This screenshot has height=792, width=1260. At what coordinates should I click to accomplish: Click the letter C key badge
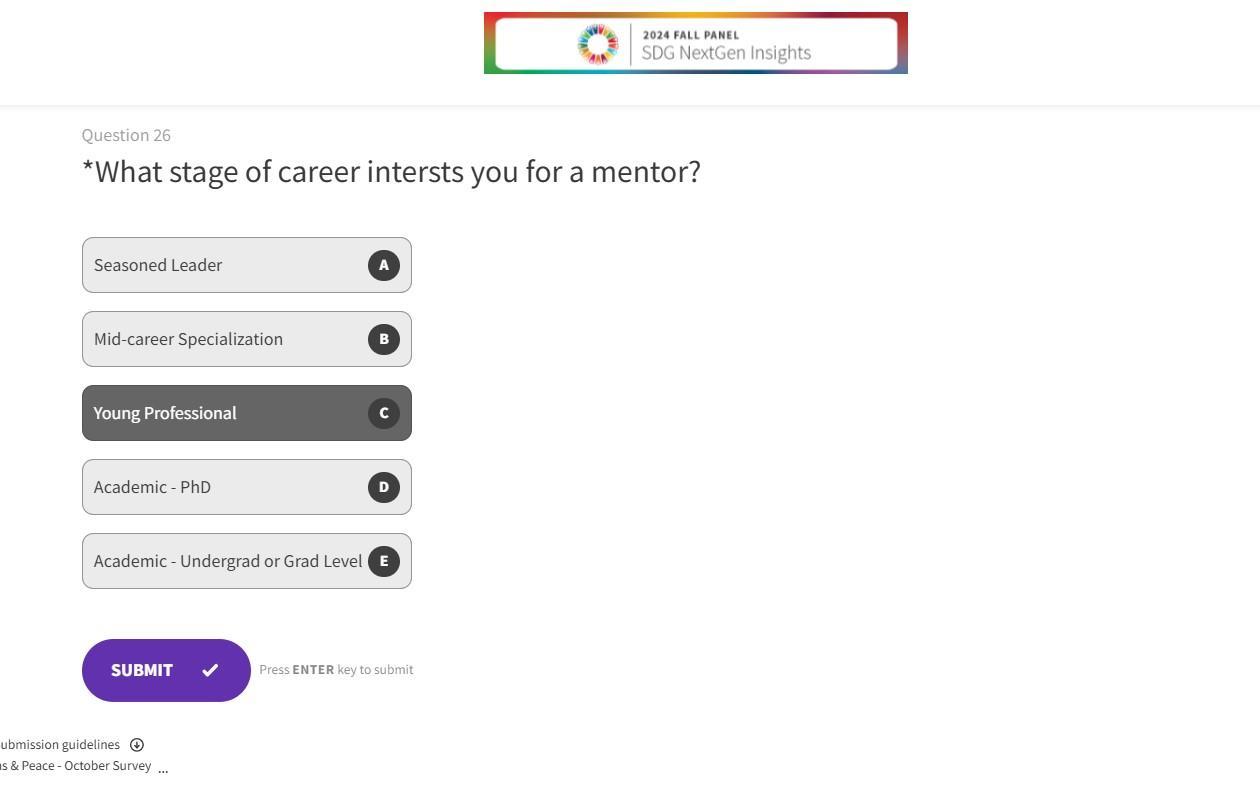[384, 413]
